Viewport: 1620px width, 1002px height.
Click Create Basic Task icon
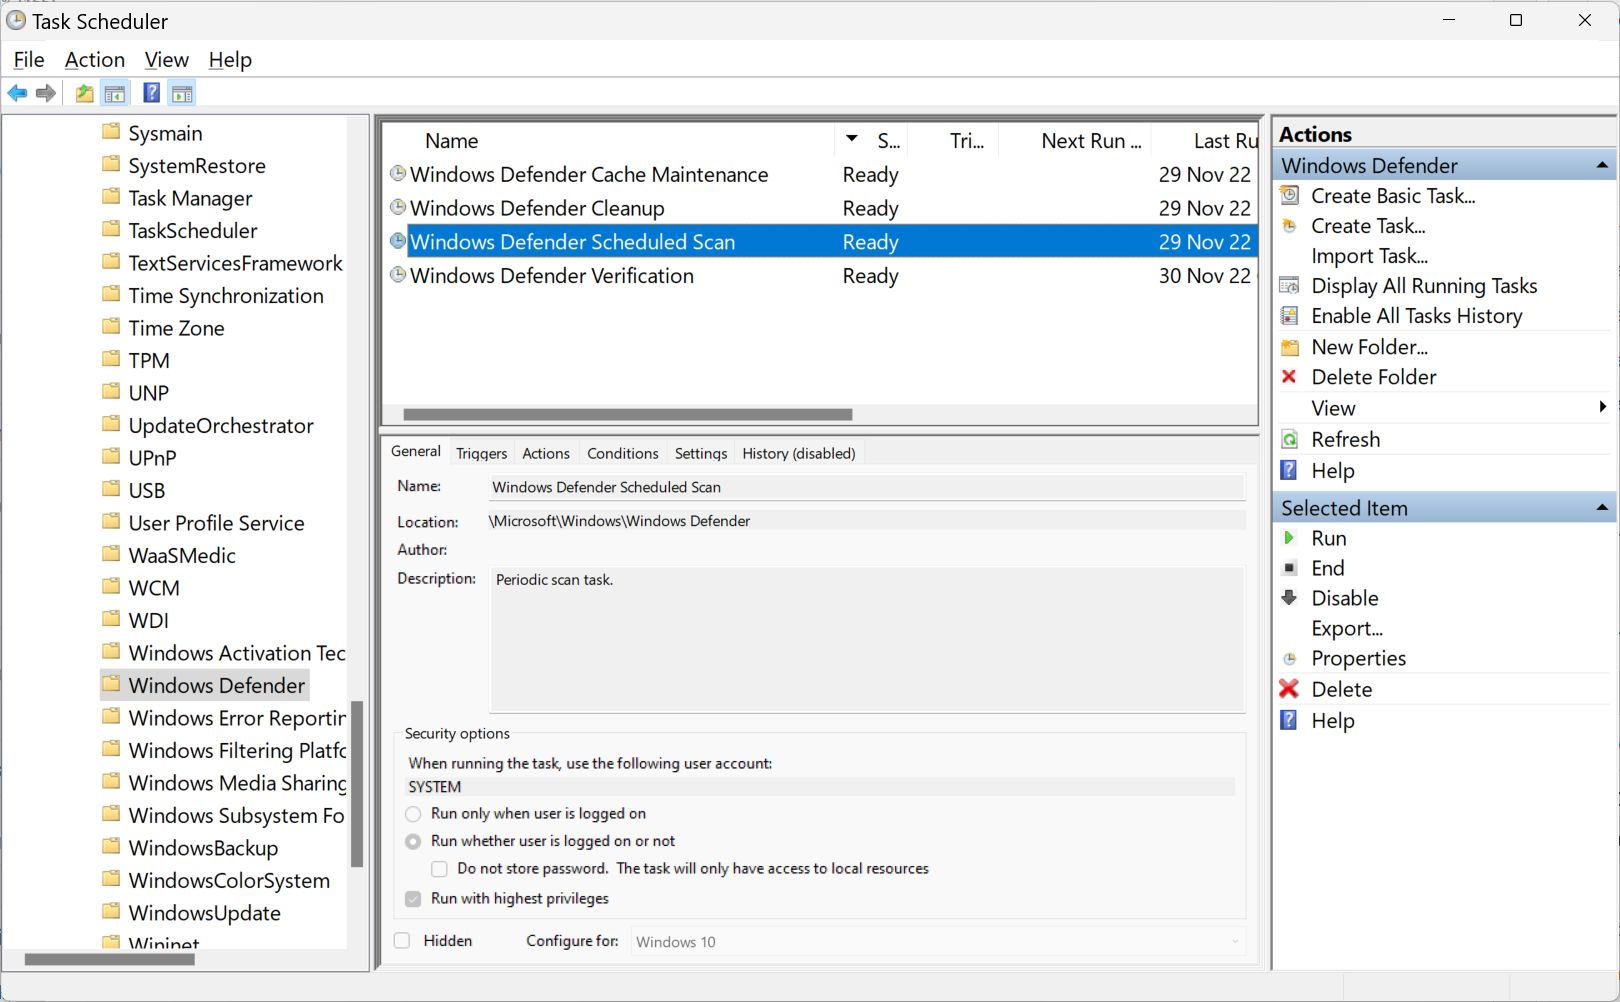1290,196
